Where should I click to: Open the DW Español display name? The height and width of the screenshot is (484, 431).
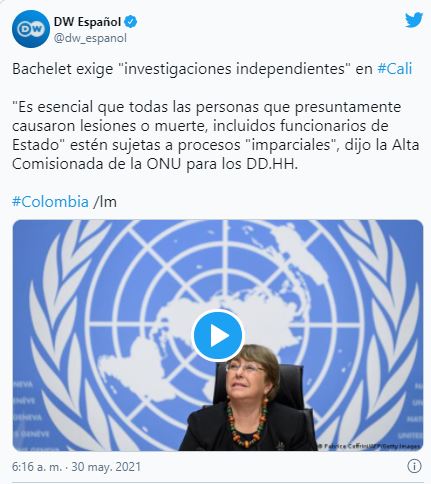[87, 22]
